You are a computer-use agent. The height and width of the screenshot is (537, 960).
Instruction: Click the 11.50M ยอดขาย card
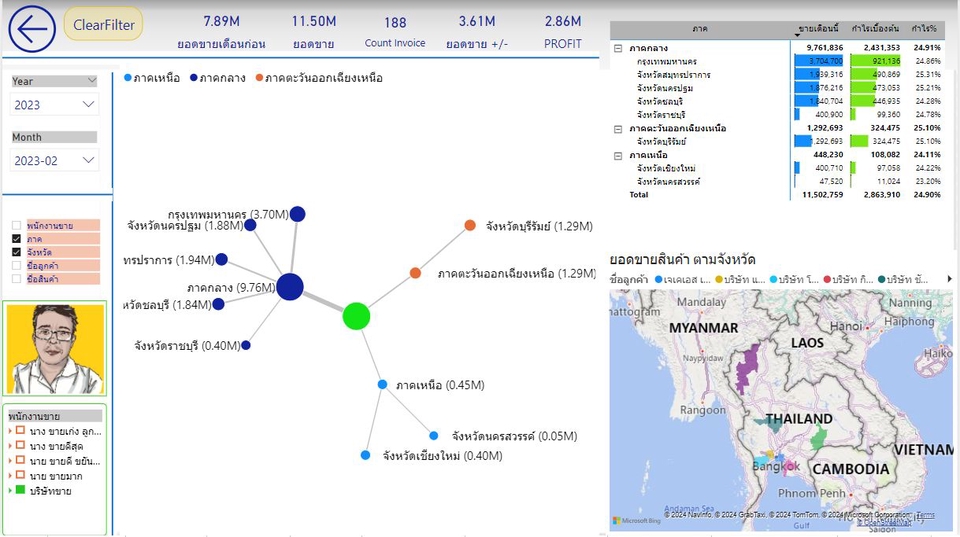[x=313, y=31]
